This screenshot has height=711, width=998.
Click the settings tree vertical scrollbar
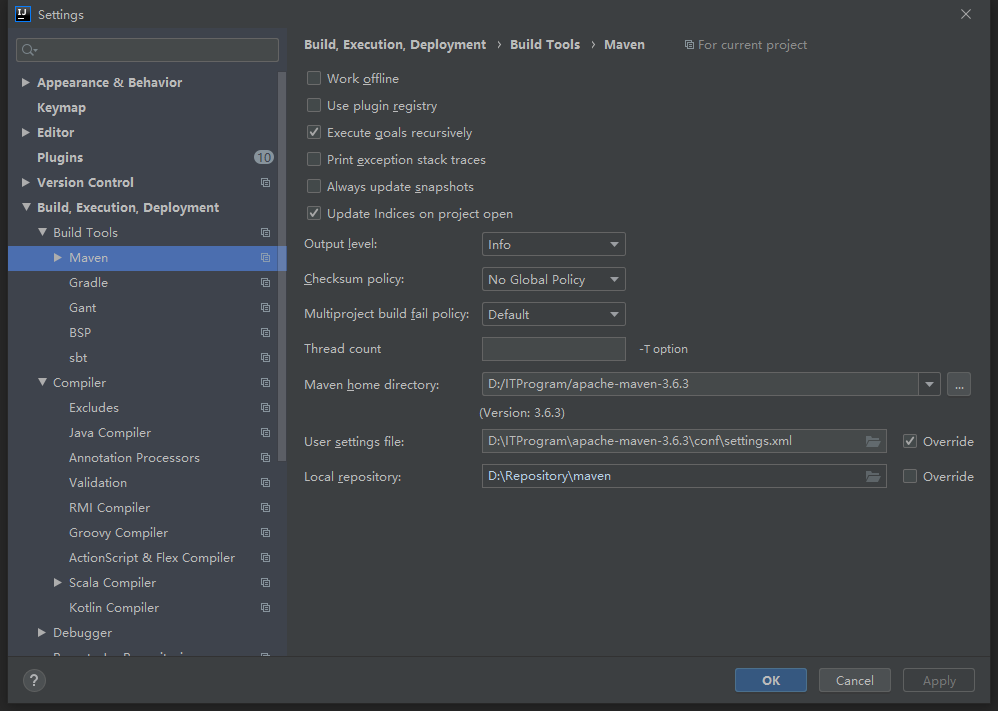282,266
